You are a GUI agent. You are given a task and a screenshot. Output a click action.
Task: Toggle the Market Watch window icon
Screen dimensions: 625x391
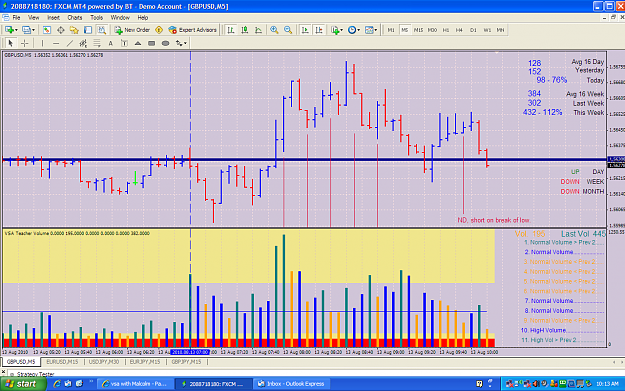(47, 30)
